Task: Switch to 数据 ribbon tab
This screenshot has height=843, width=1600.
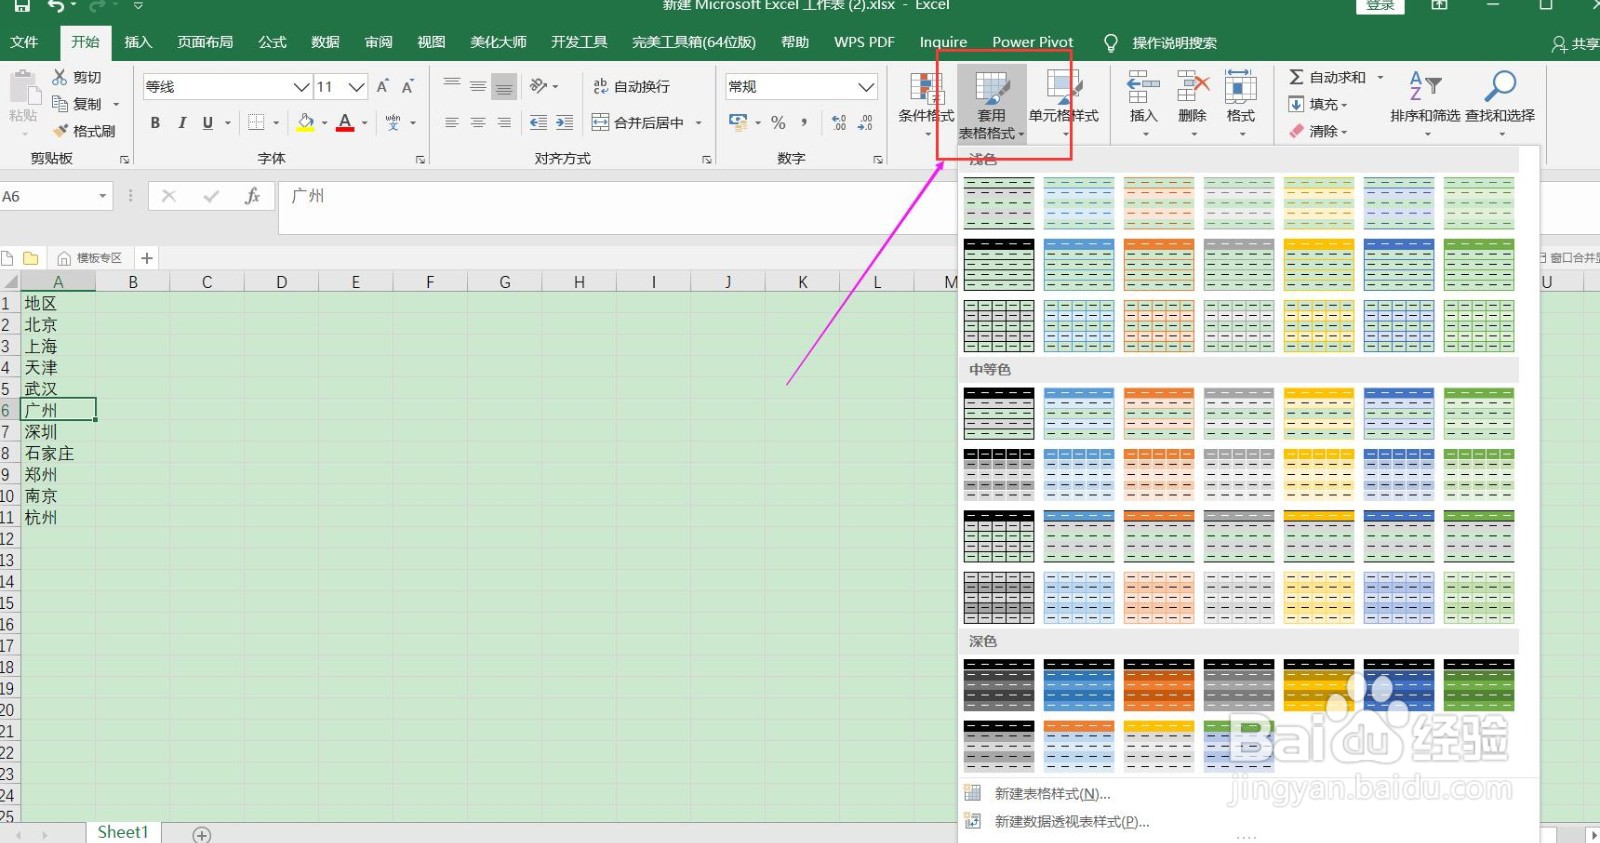Action: click(x=325, y=42)
